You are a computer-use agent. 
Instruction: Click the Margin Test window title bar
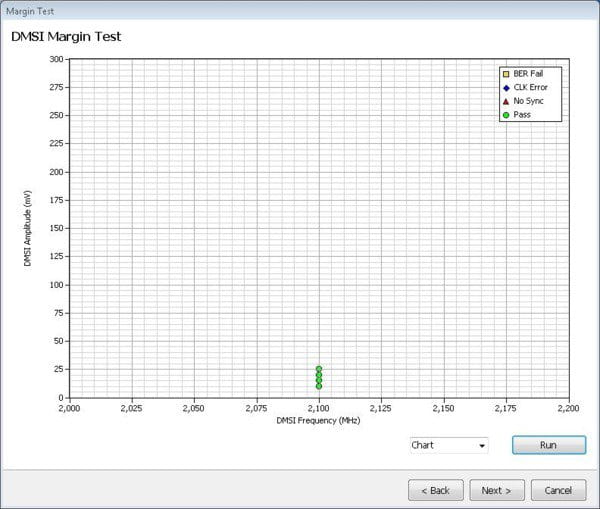click(x=300, y=11)
